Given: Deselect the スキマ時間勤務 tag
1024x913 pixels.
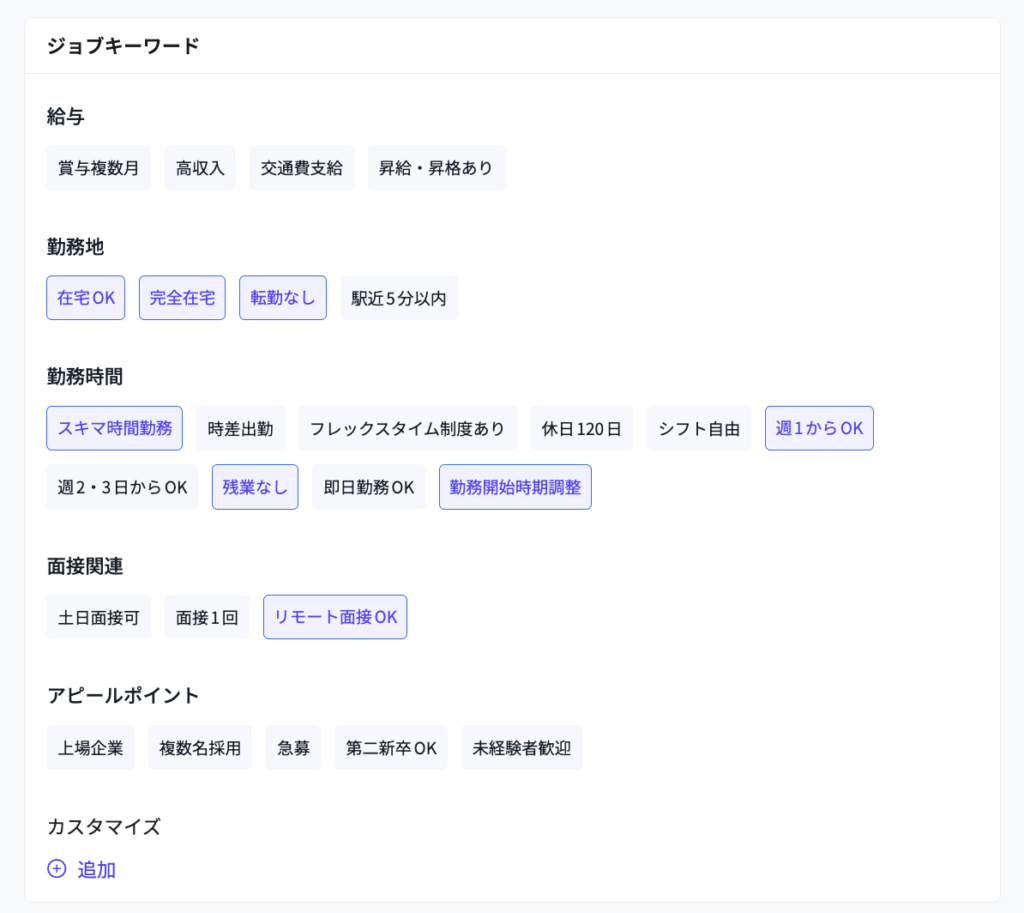Looking at the screenshot, I should tap(114, 428).
